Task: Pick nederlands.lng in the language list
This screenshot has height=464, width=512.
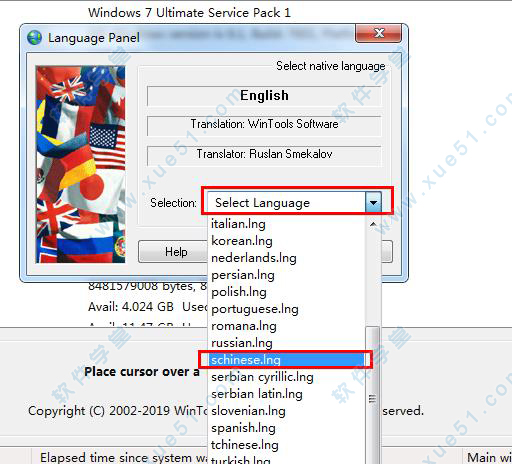Action: click(x=287, y=258)
